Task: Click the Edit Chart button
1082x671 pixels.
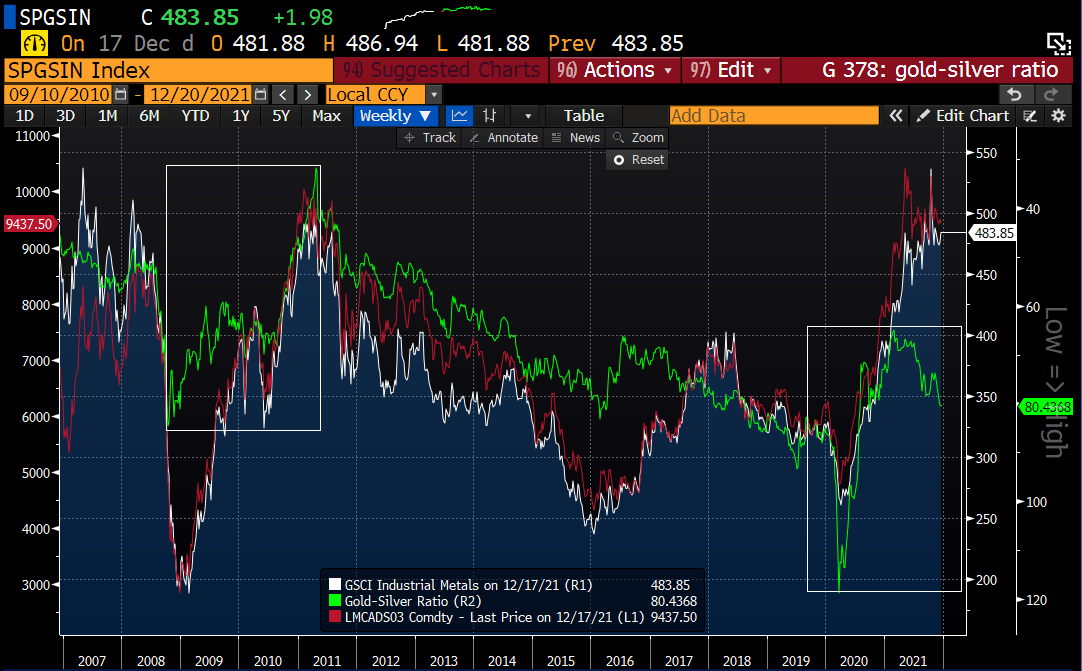Action: point(963,116)
